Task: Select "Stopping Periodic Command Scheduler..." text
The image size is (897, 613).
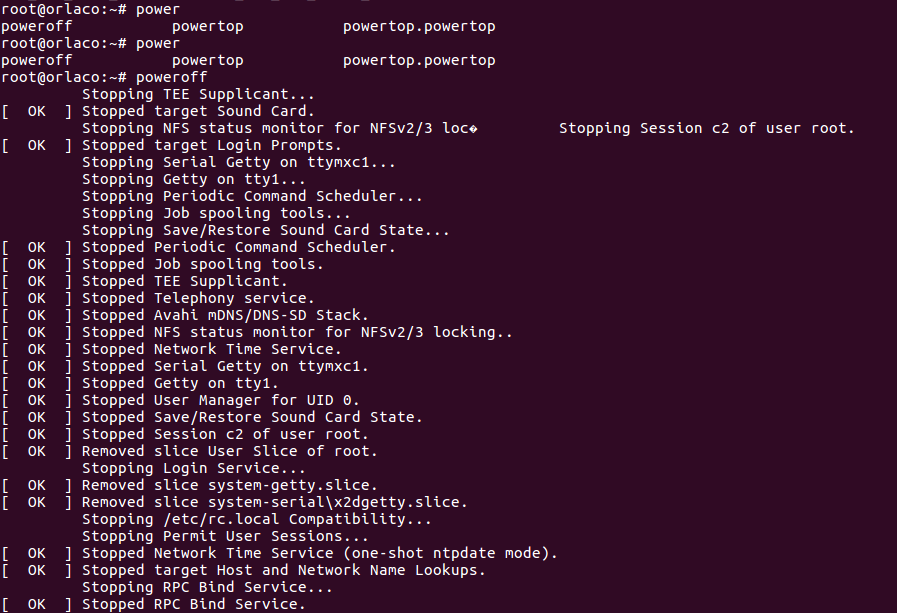Action: (x=252, y=196)
